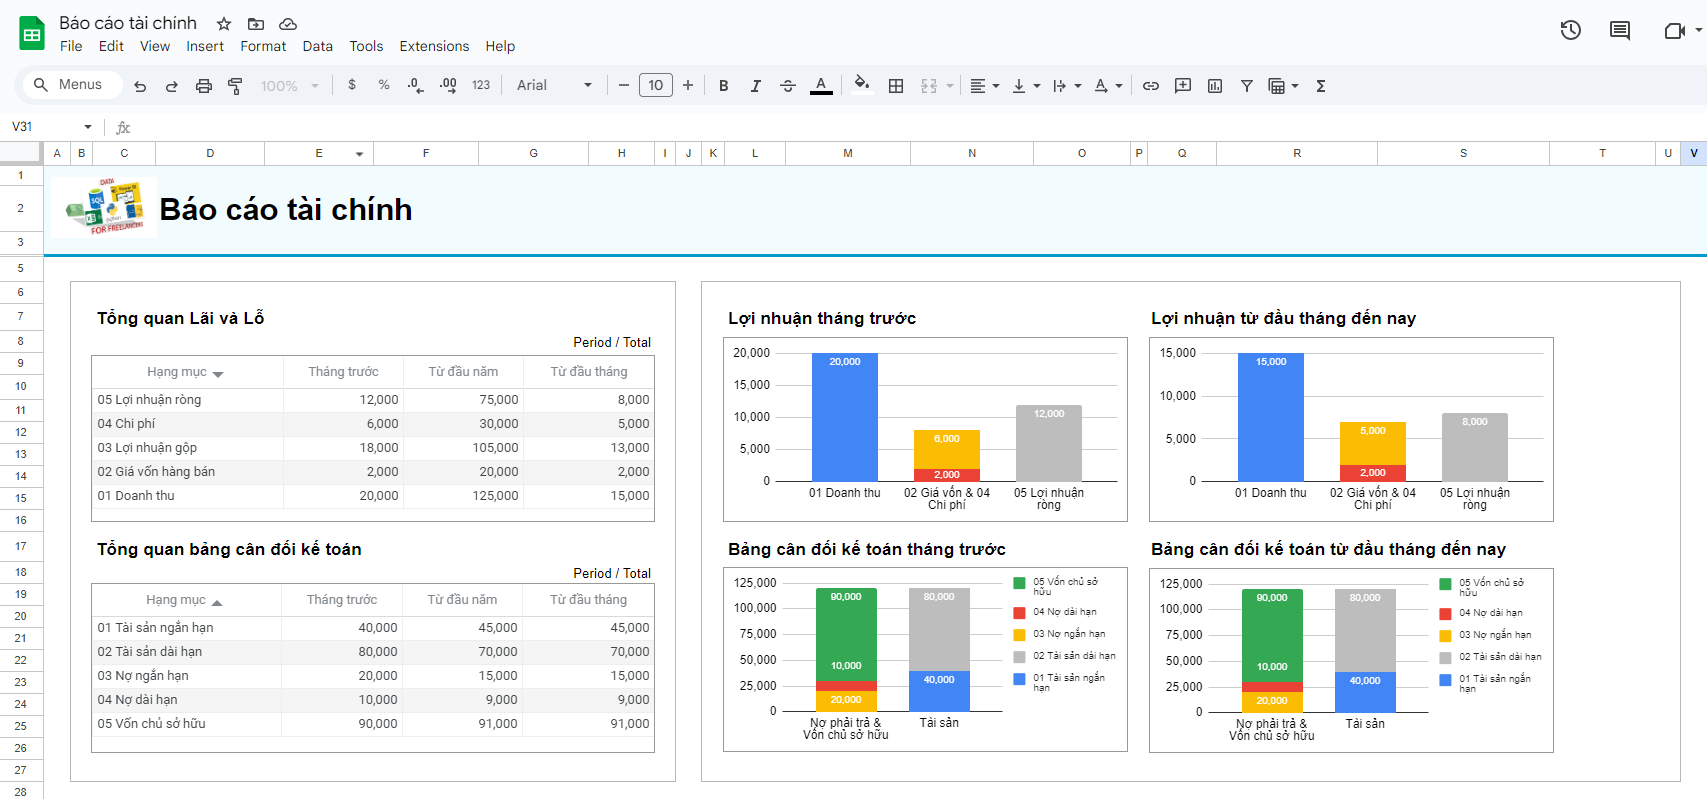This screenshot has width=1707, height=799.
Task: Toggle strikethrough formatting
Action: [x=788, y=86]
